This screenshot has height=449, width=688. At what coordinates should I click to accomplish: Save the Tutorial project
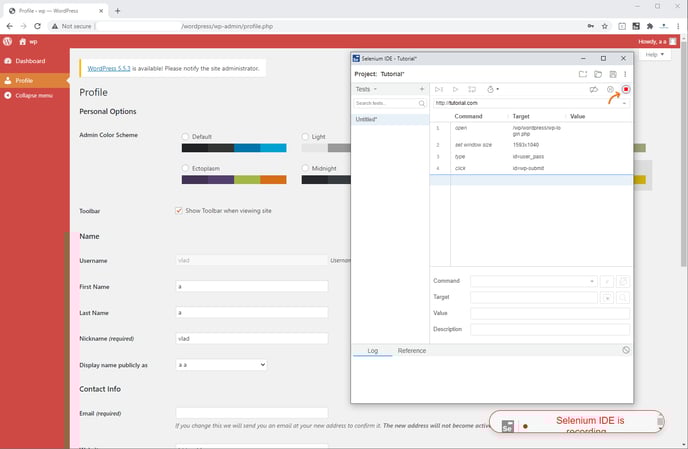tap(613, 74)
